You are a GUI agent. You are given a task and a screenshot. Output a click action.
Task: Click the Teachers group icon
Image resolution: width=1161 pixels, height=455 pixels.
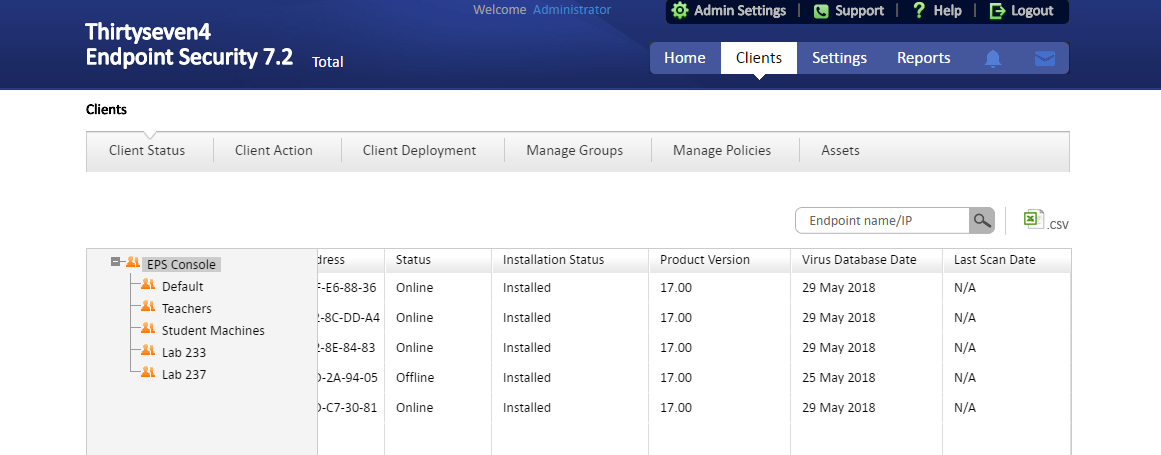pyautogui.click(x=148, y=307)
